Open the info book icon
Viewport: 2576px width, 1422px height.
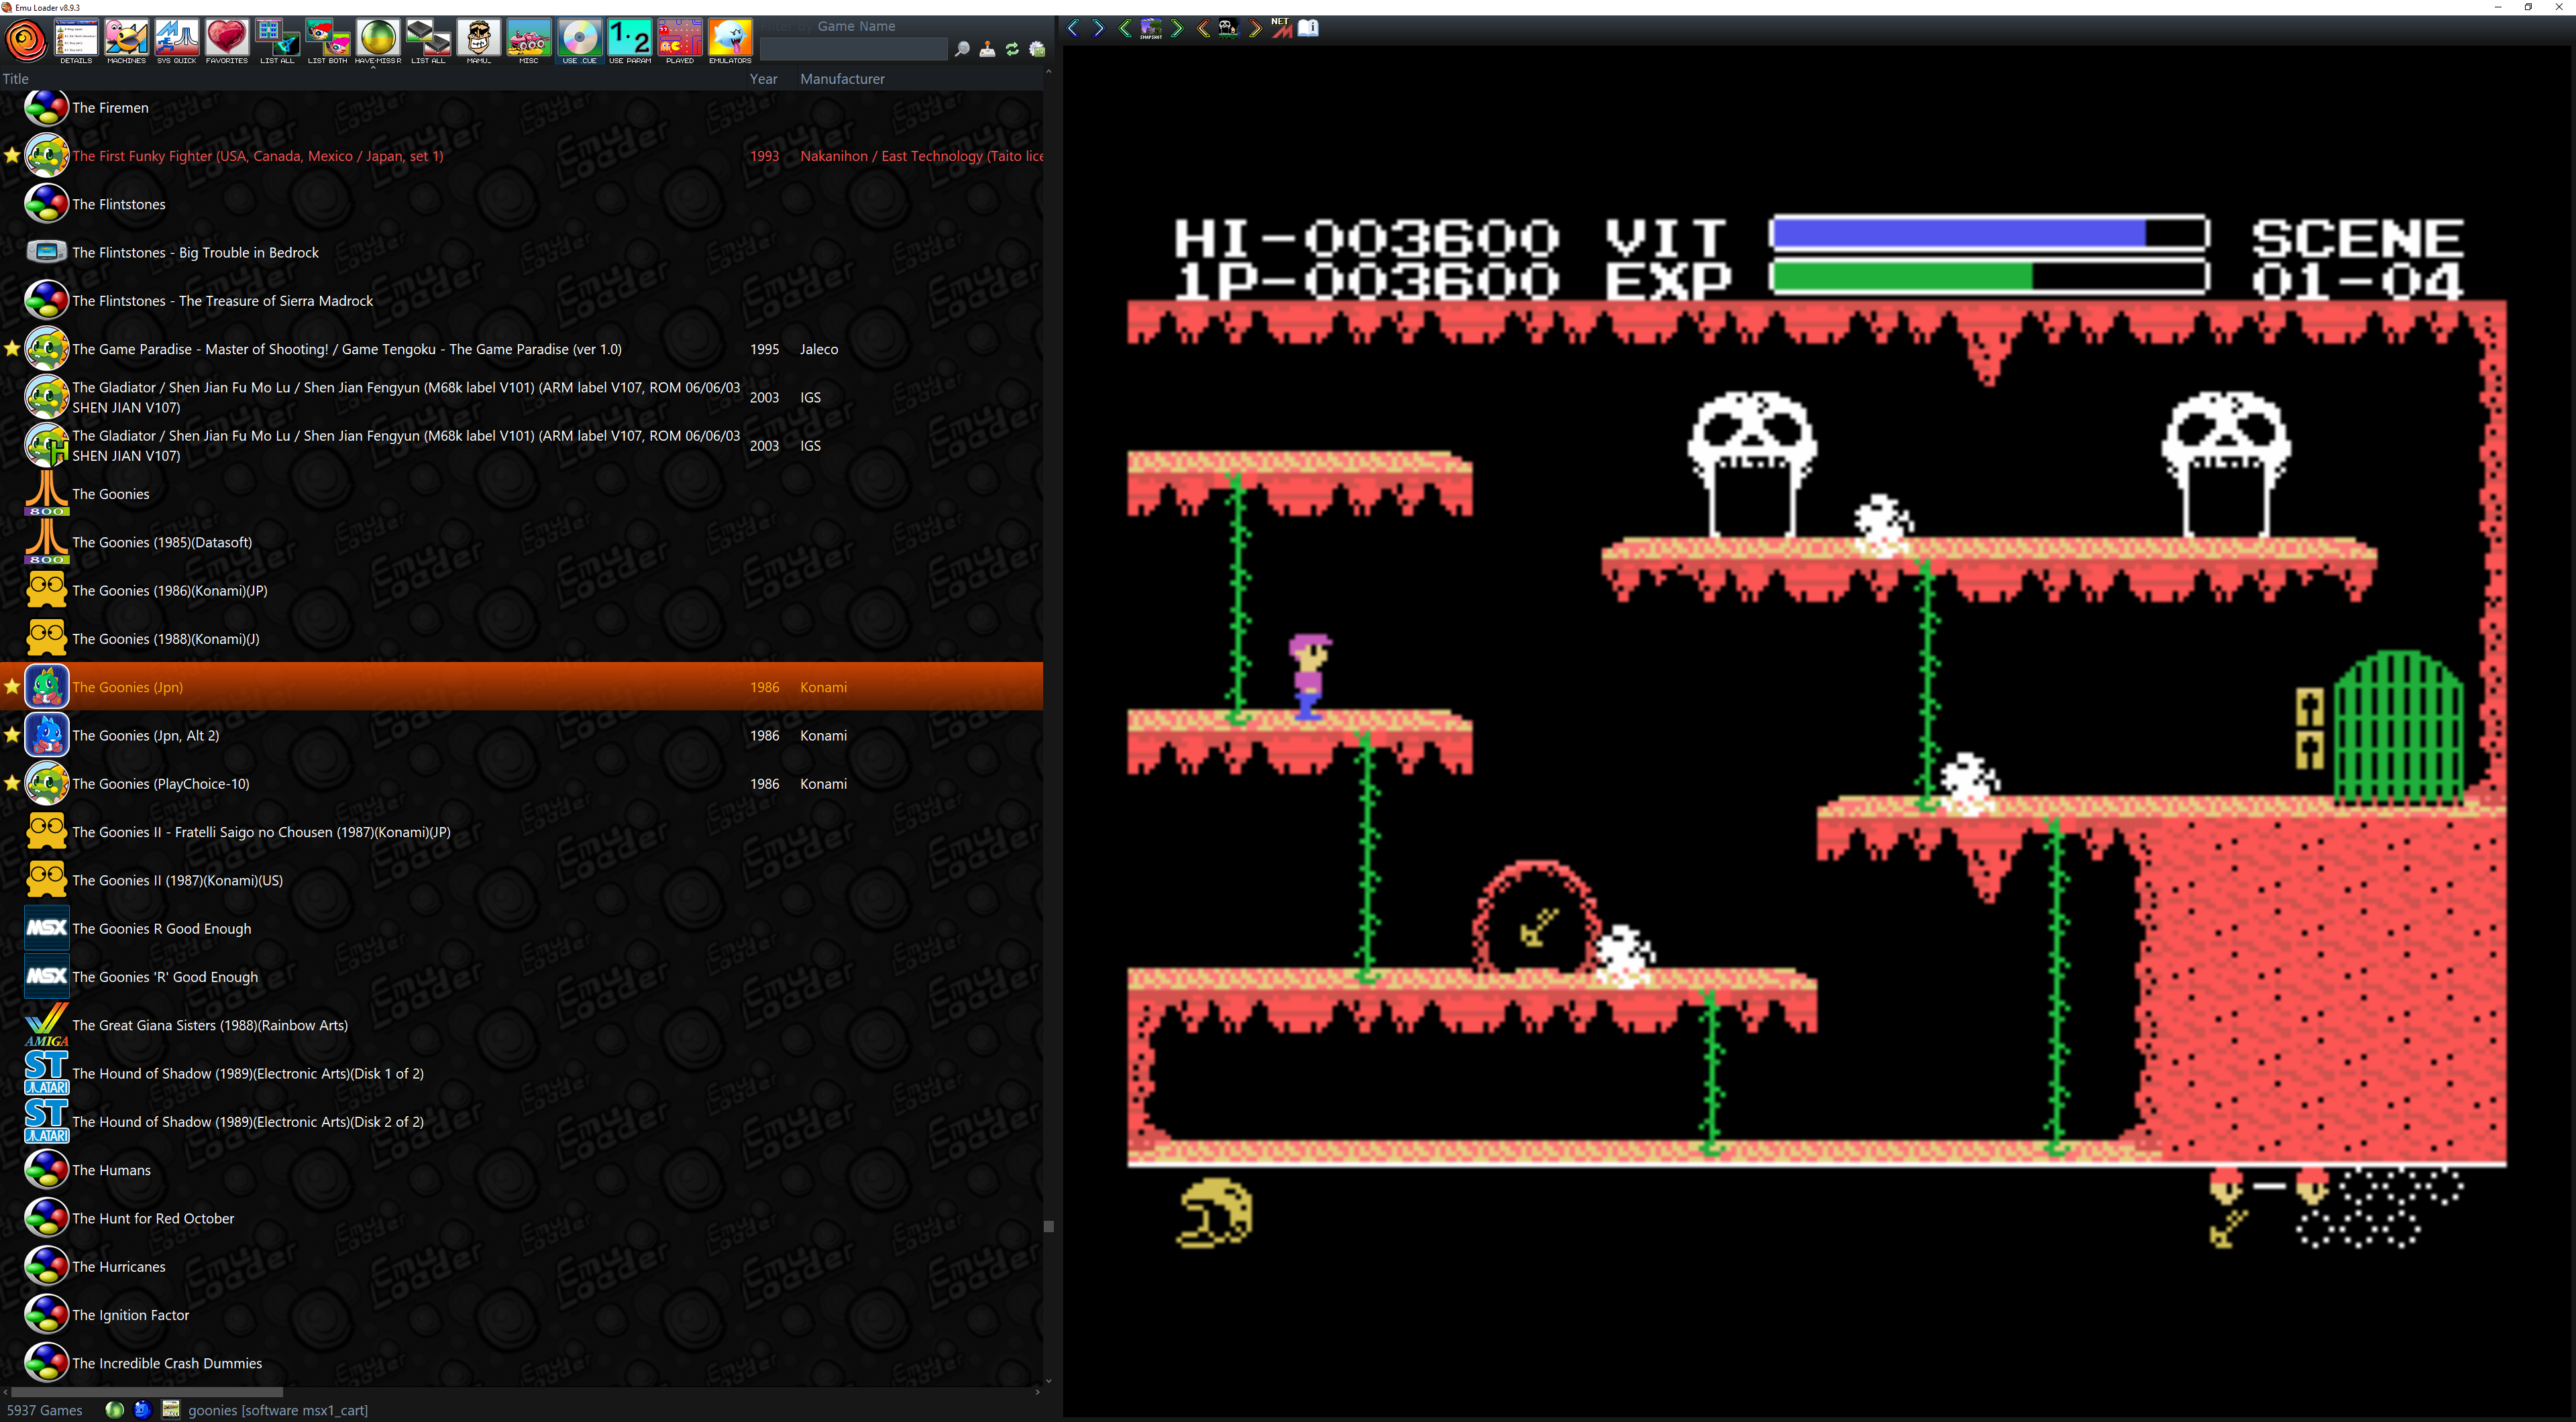pyautogui.click(x=1308, y=28)
